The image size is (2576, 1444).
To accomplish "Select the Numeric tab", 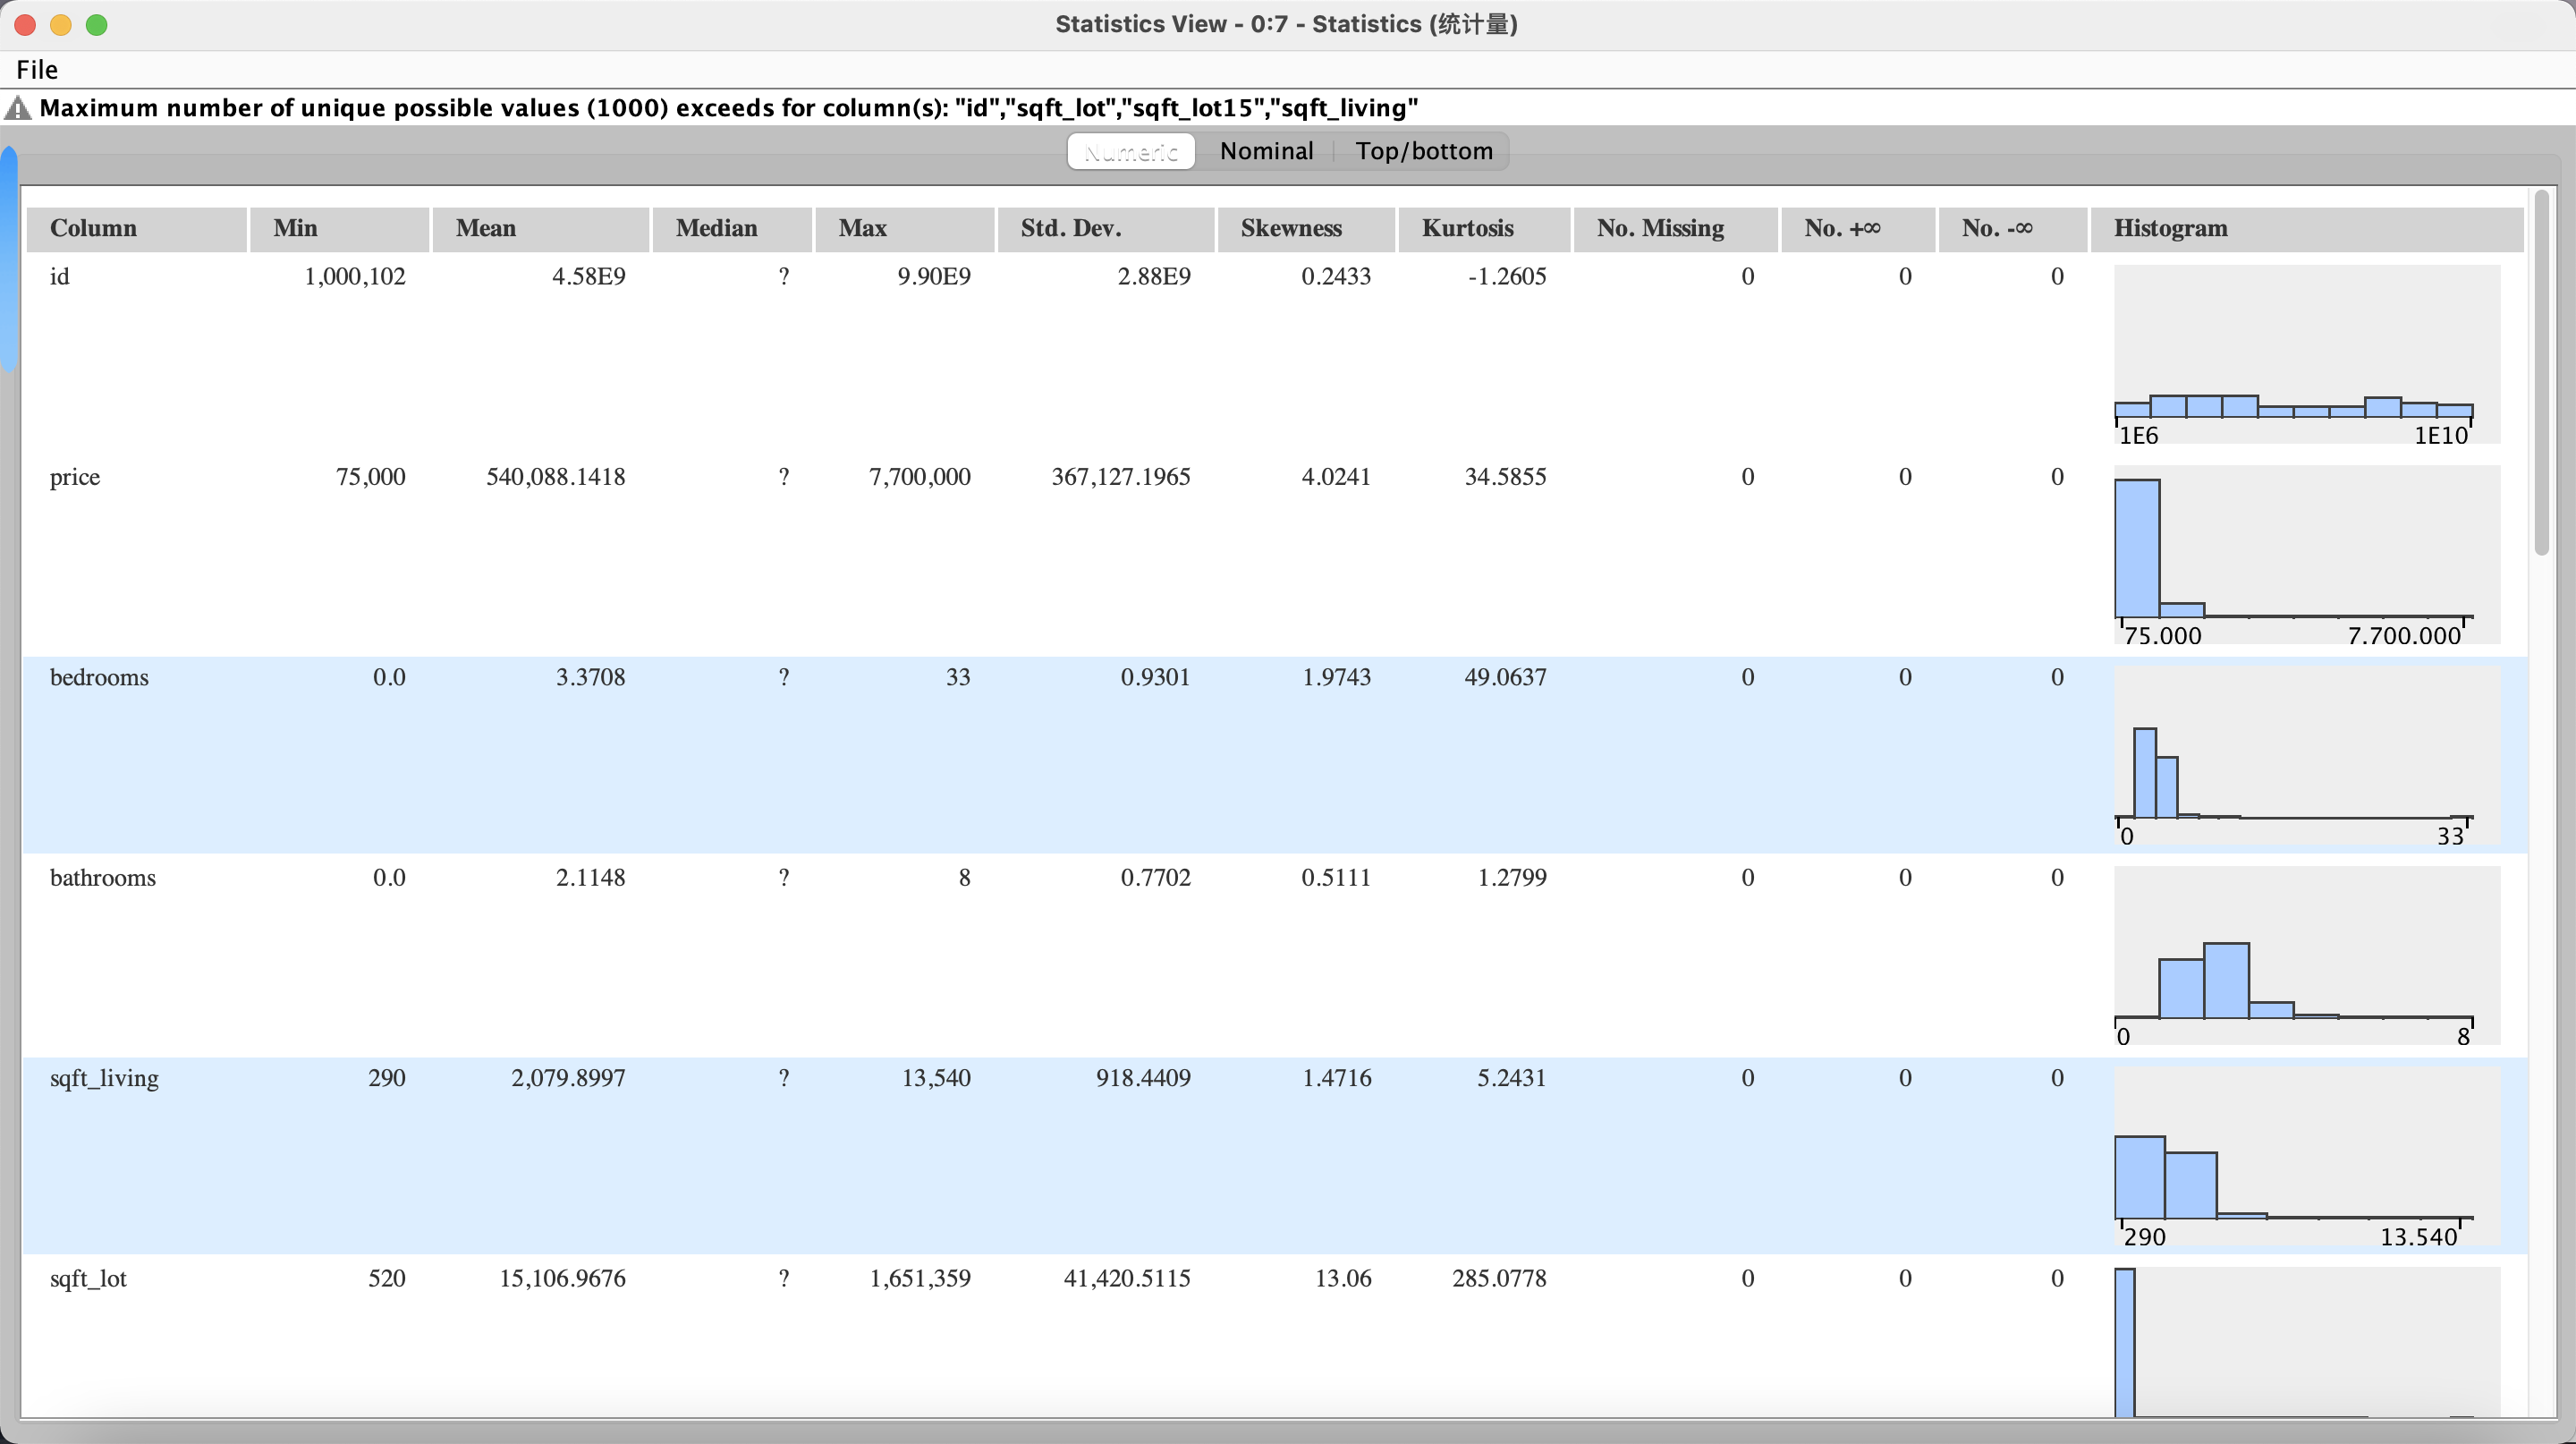I will tap(1131, 151).
